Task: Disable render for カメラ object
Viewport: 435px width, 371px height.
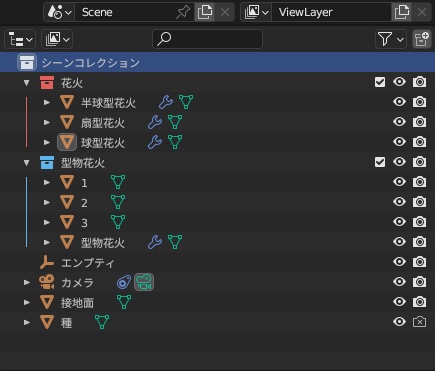Action: (x=419, y=282)
